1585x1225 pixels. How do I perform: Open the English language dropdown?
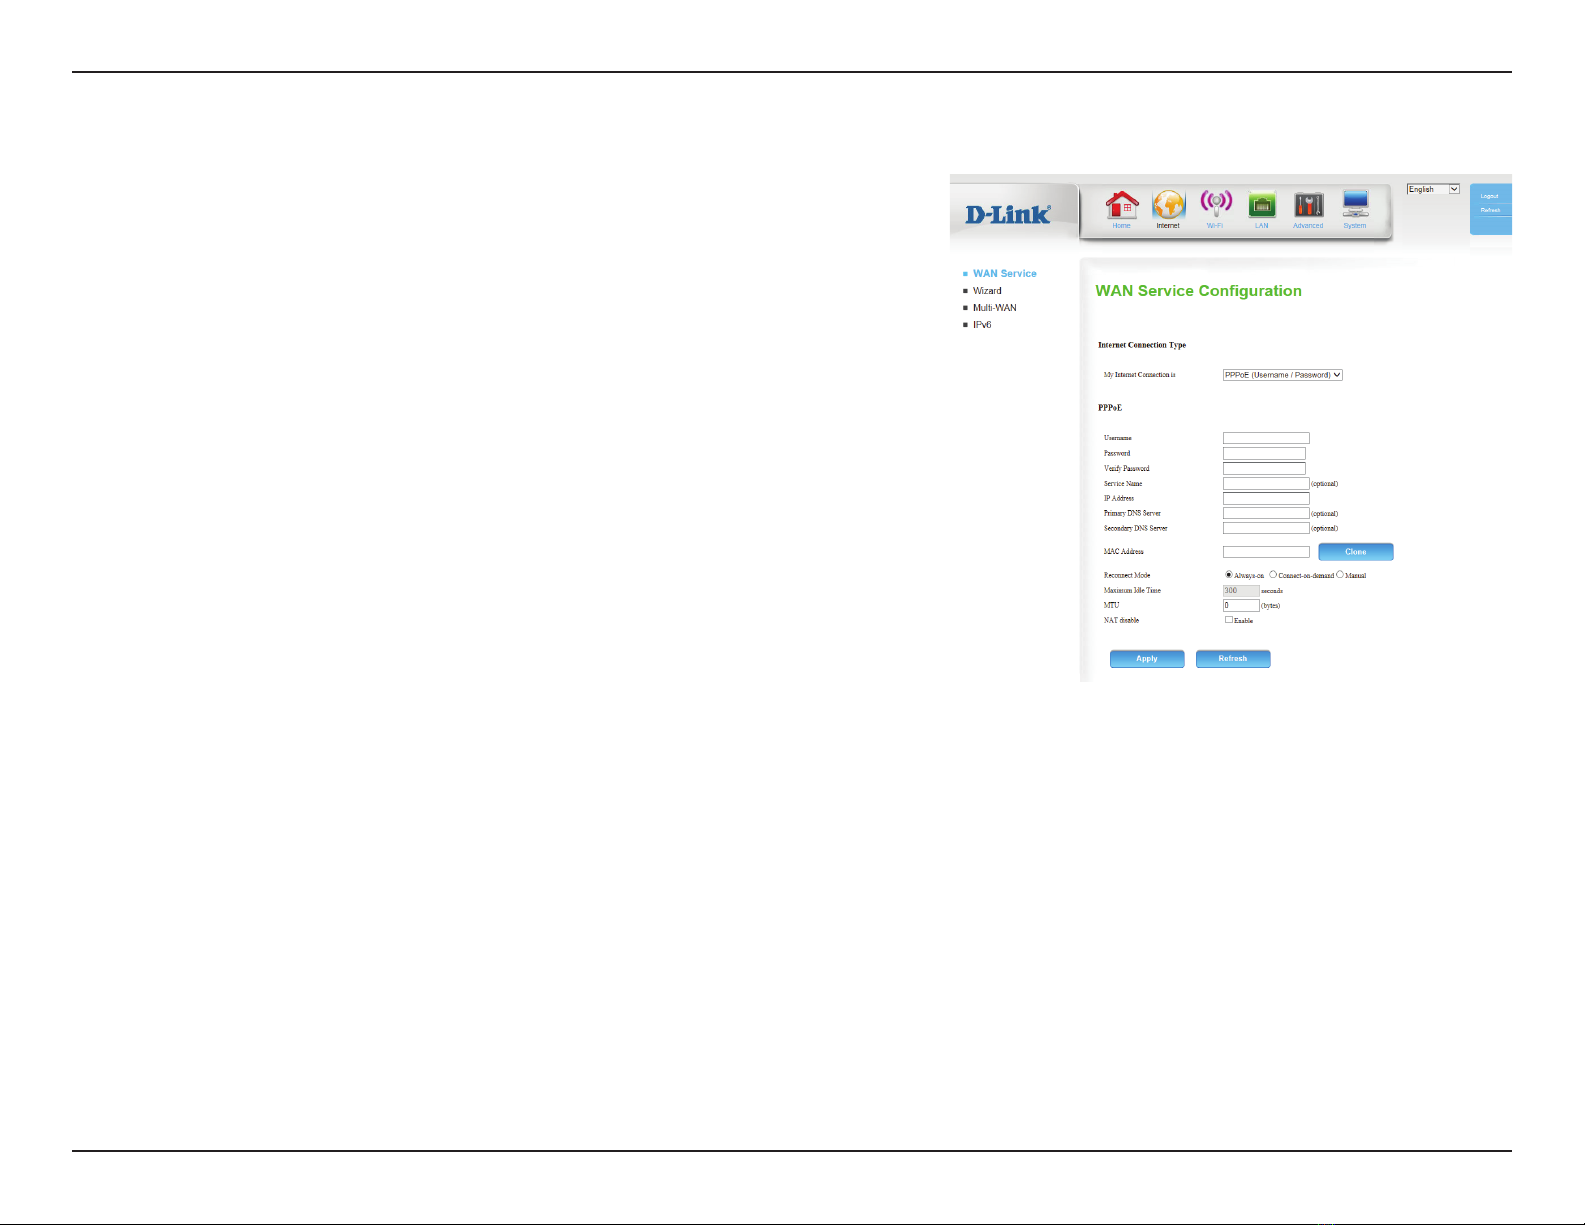1433,189
